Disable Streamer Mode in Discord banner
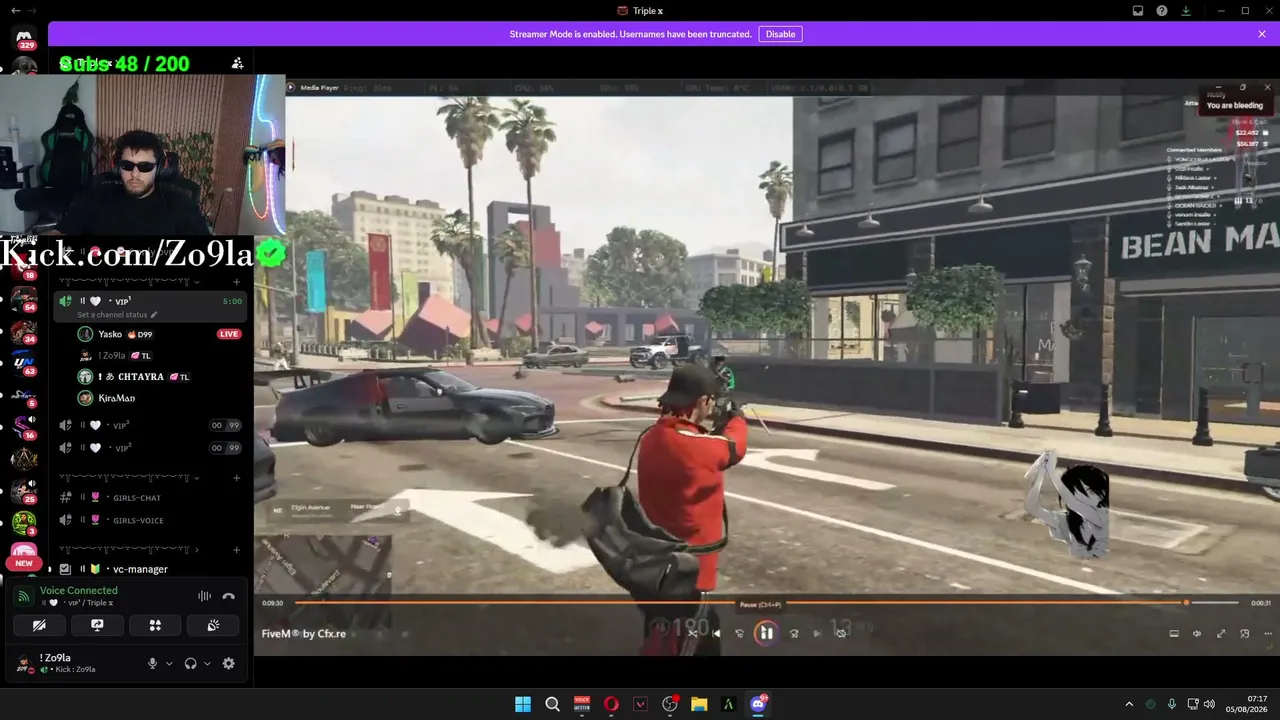Screen dimensions: 1280x720 [780, 34]
